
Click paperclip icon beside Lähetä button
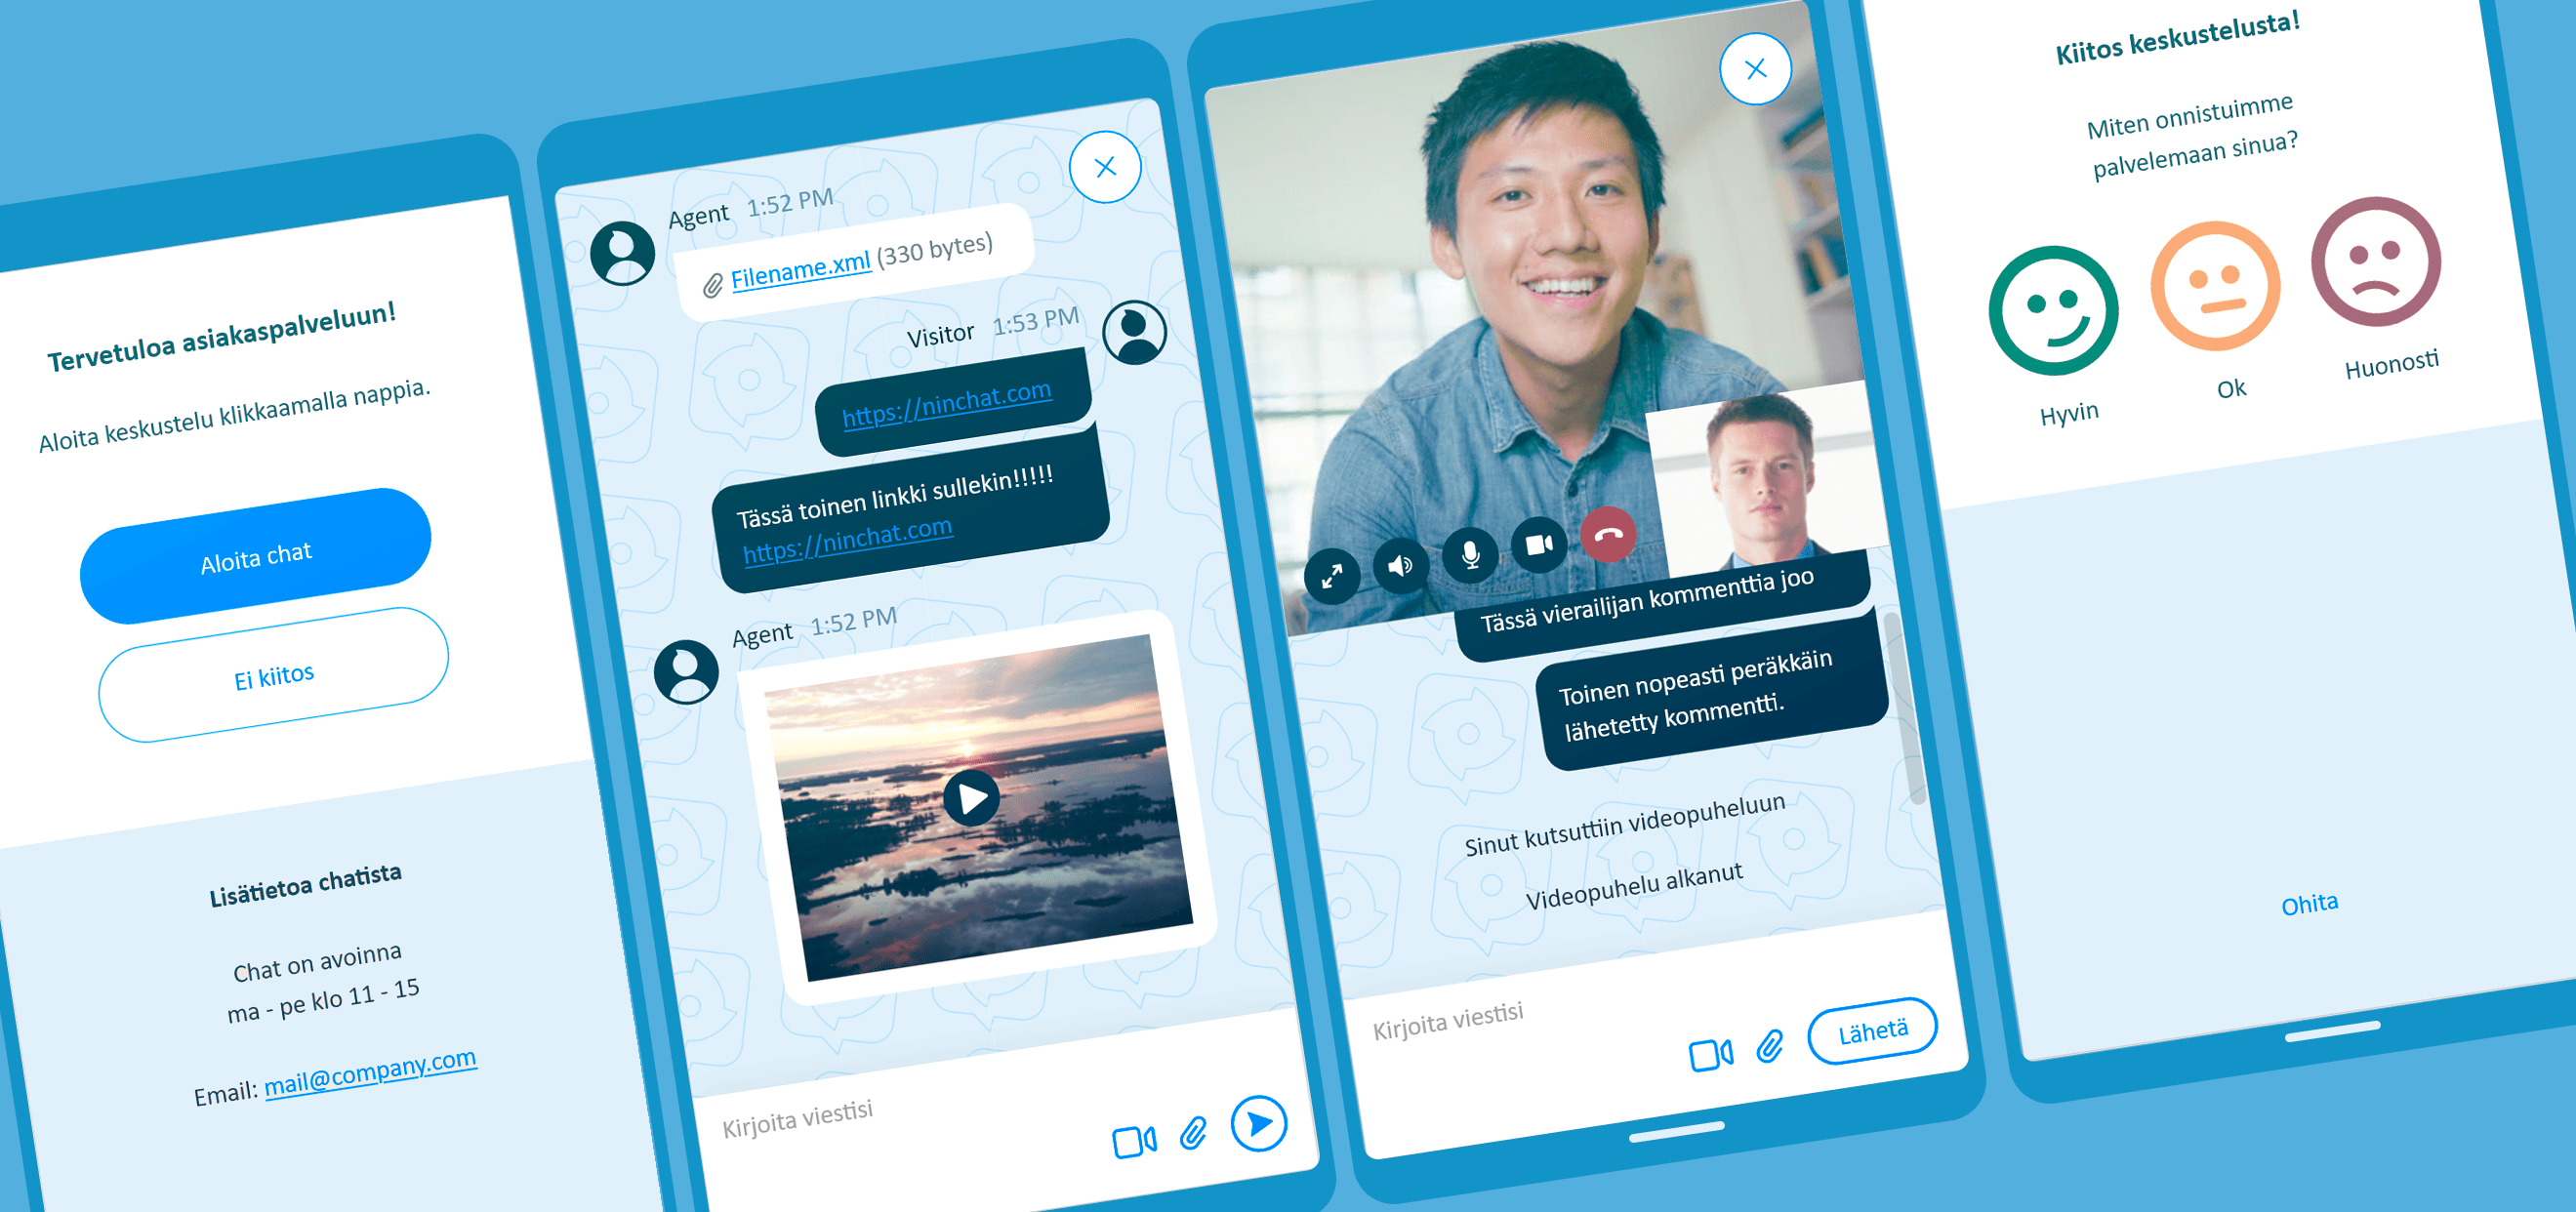coord(1770,1046)
